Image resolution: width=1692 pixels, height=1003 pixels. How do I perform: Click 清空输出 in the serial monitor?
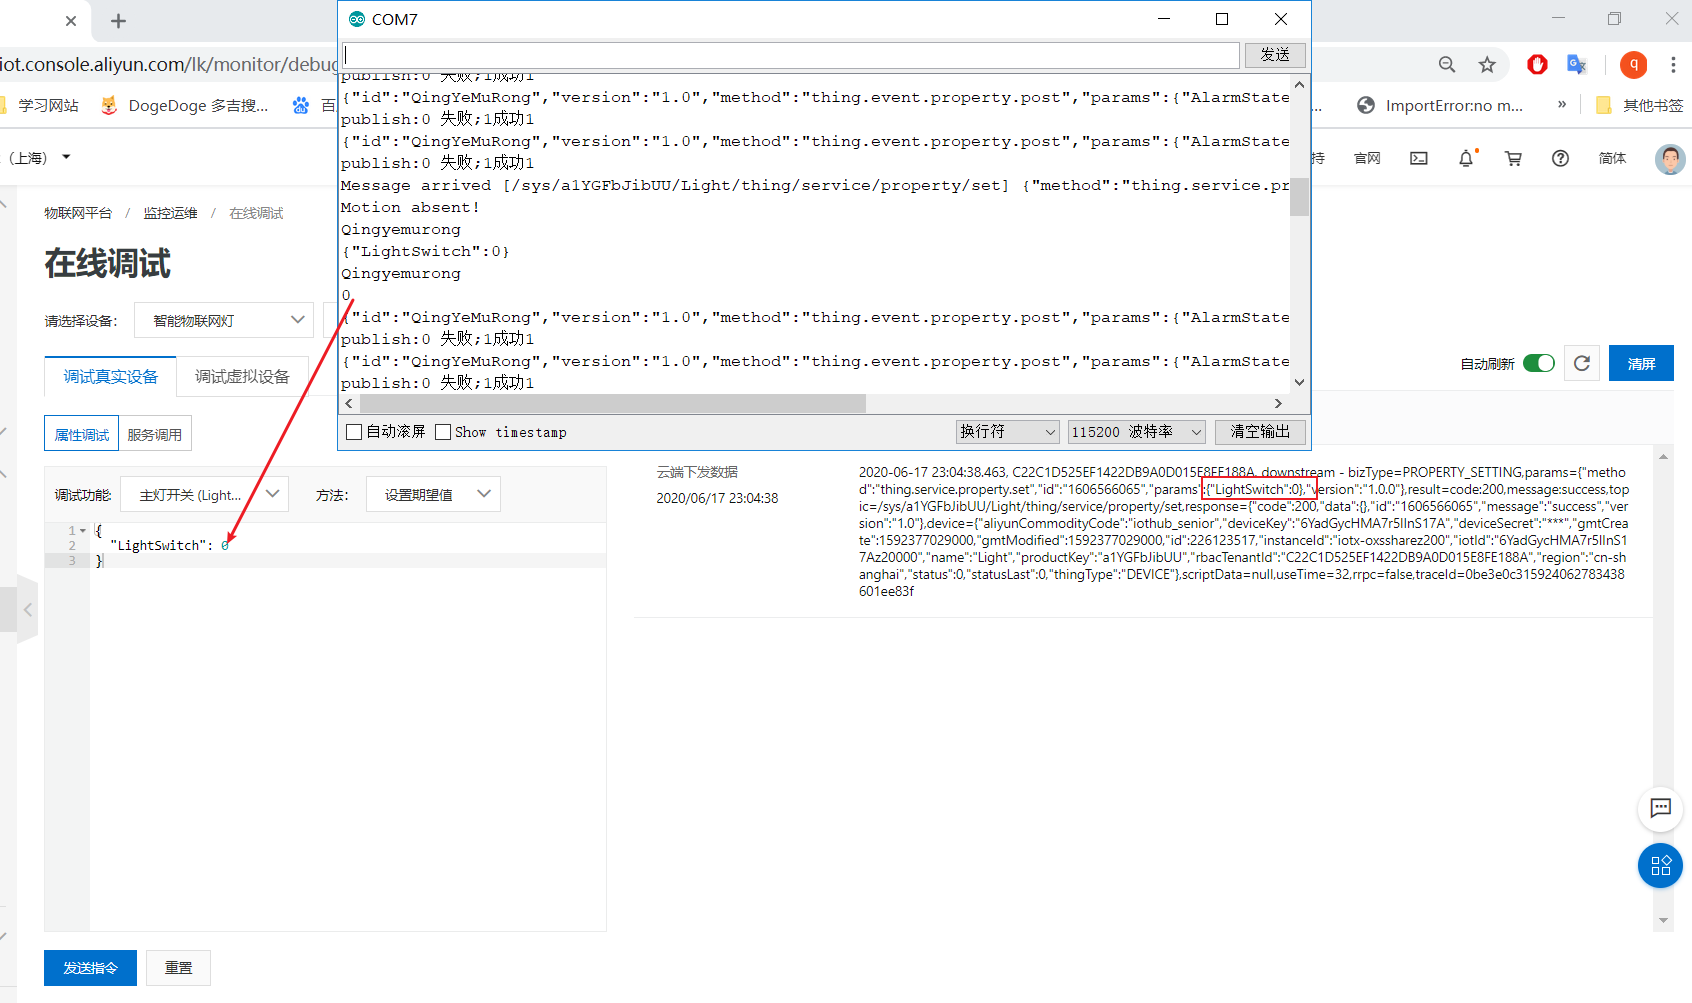pyautogui.click(x=1260, y=432)
